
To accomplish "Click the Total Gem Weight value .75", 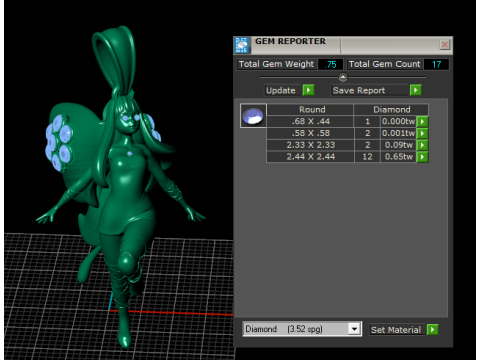I will coord(330,64).
